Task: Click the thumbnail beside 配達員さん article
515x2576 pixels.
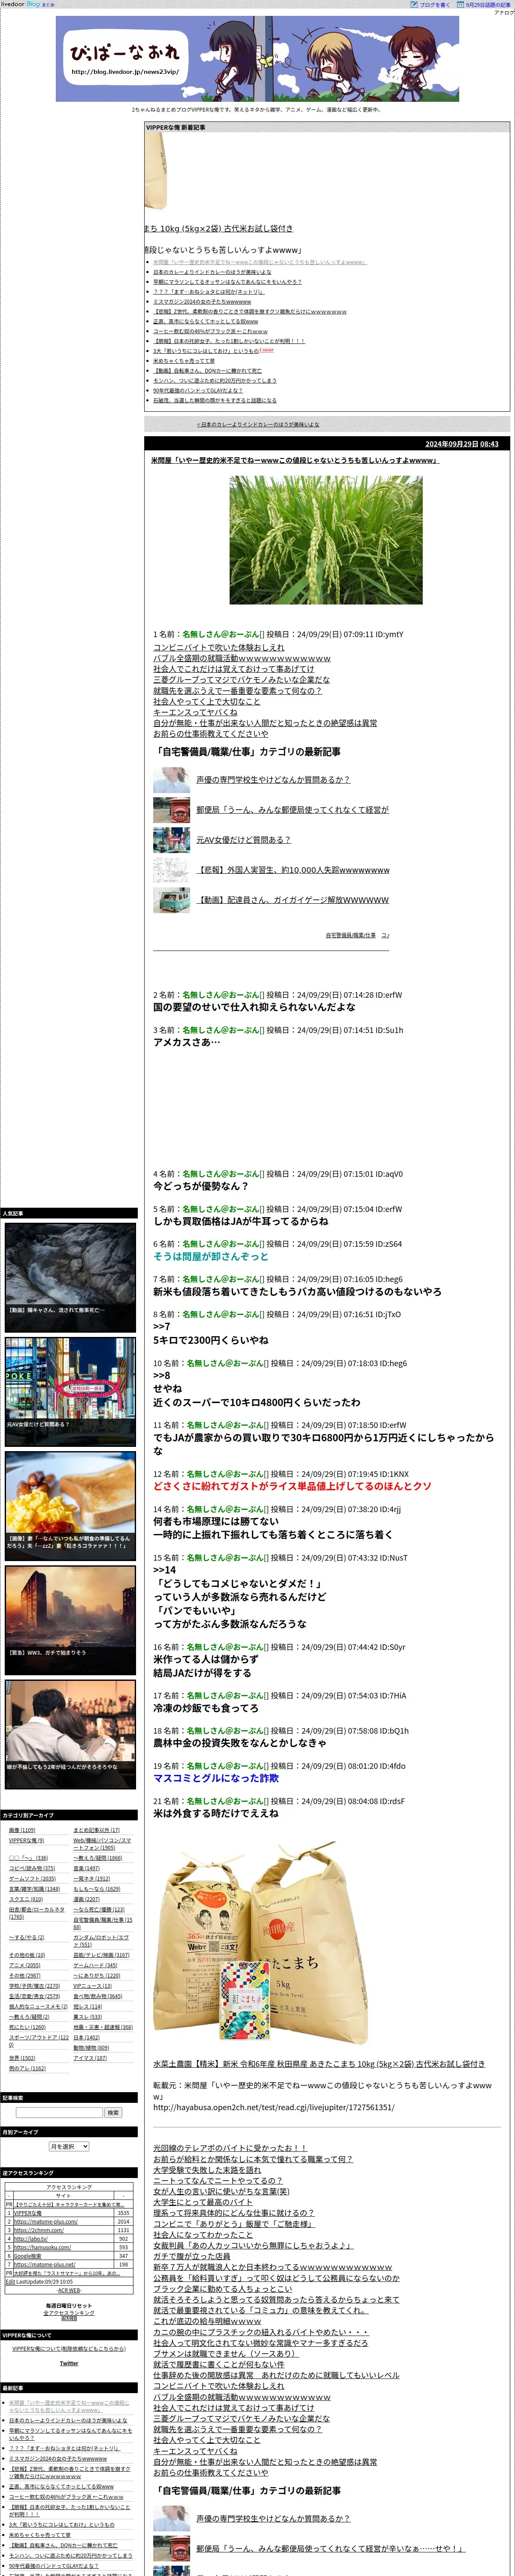Action: click(x=171, y=899)
